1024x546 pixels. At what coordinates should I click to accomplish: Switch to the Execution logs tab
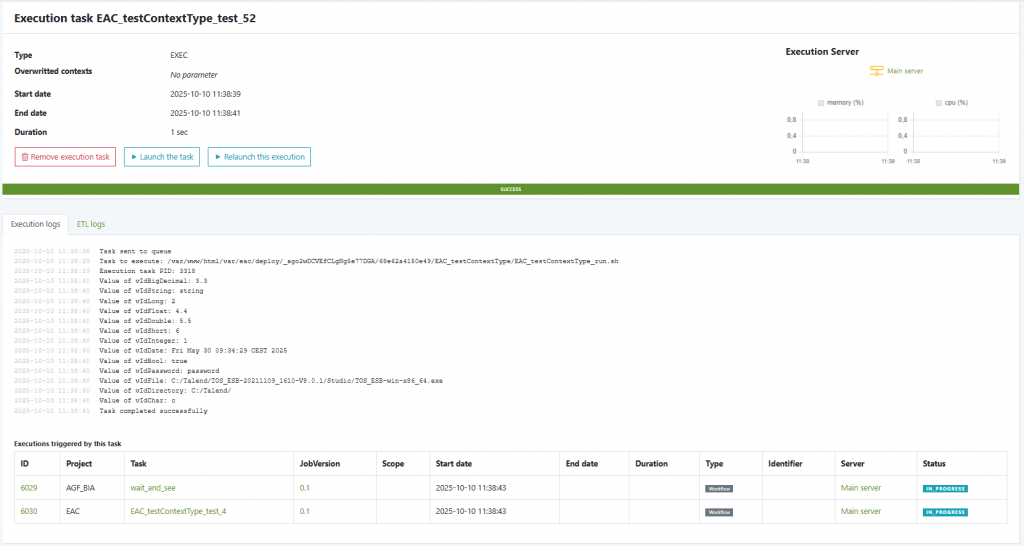(35, 224)
